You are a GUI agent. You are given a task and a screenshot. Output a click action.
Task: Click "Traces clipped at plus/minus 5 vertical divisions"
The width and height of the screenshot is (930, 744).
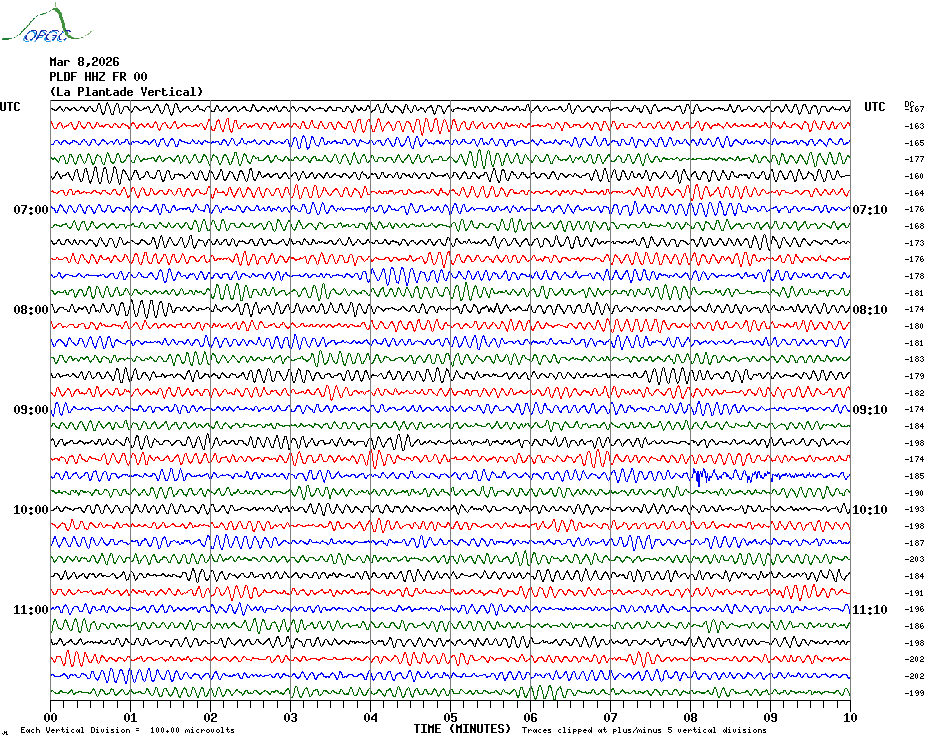tap(644, 730)
